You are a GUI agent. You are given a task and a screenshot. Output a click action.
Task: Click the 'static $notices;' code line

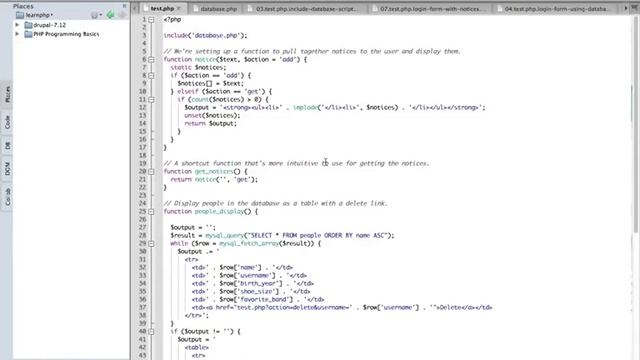click(198, 67)
